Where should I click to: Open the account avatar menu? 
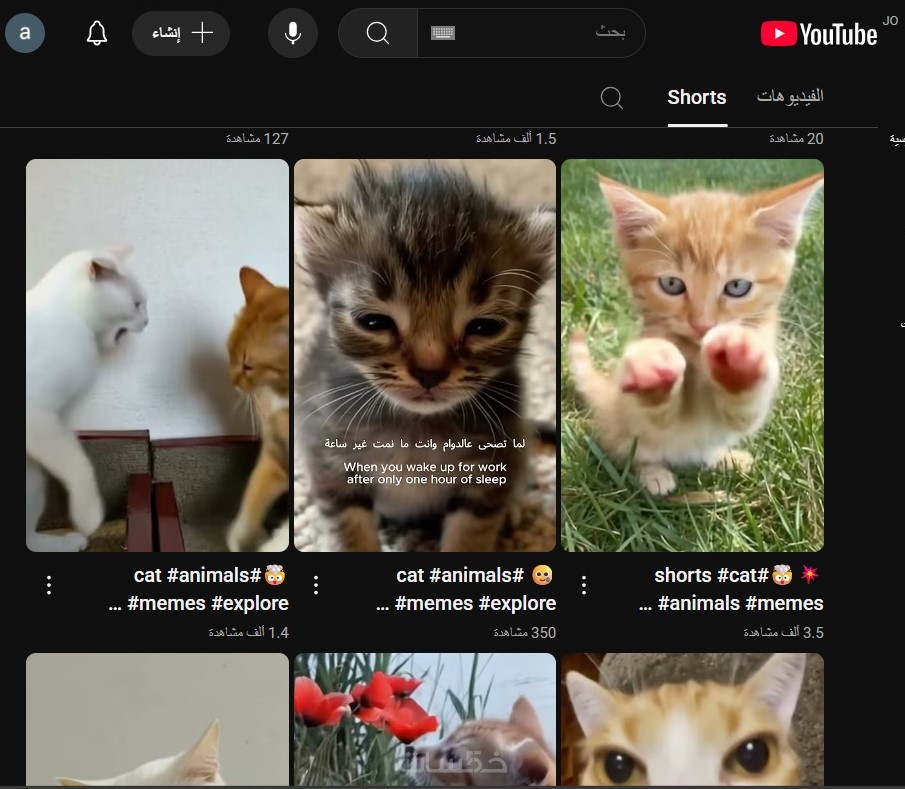tap(25, 33)
